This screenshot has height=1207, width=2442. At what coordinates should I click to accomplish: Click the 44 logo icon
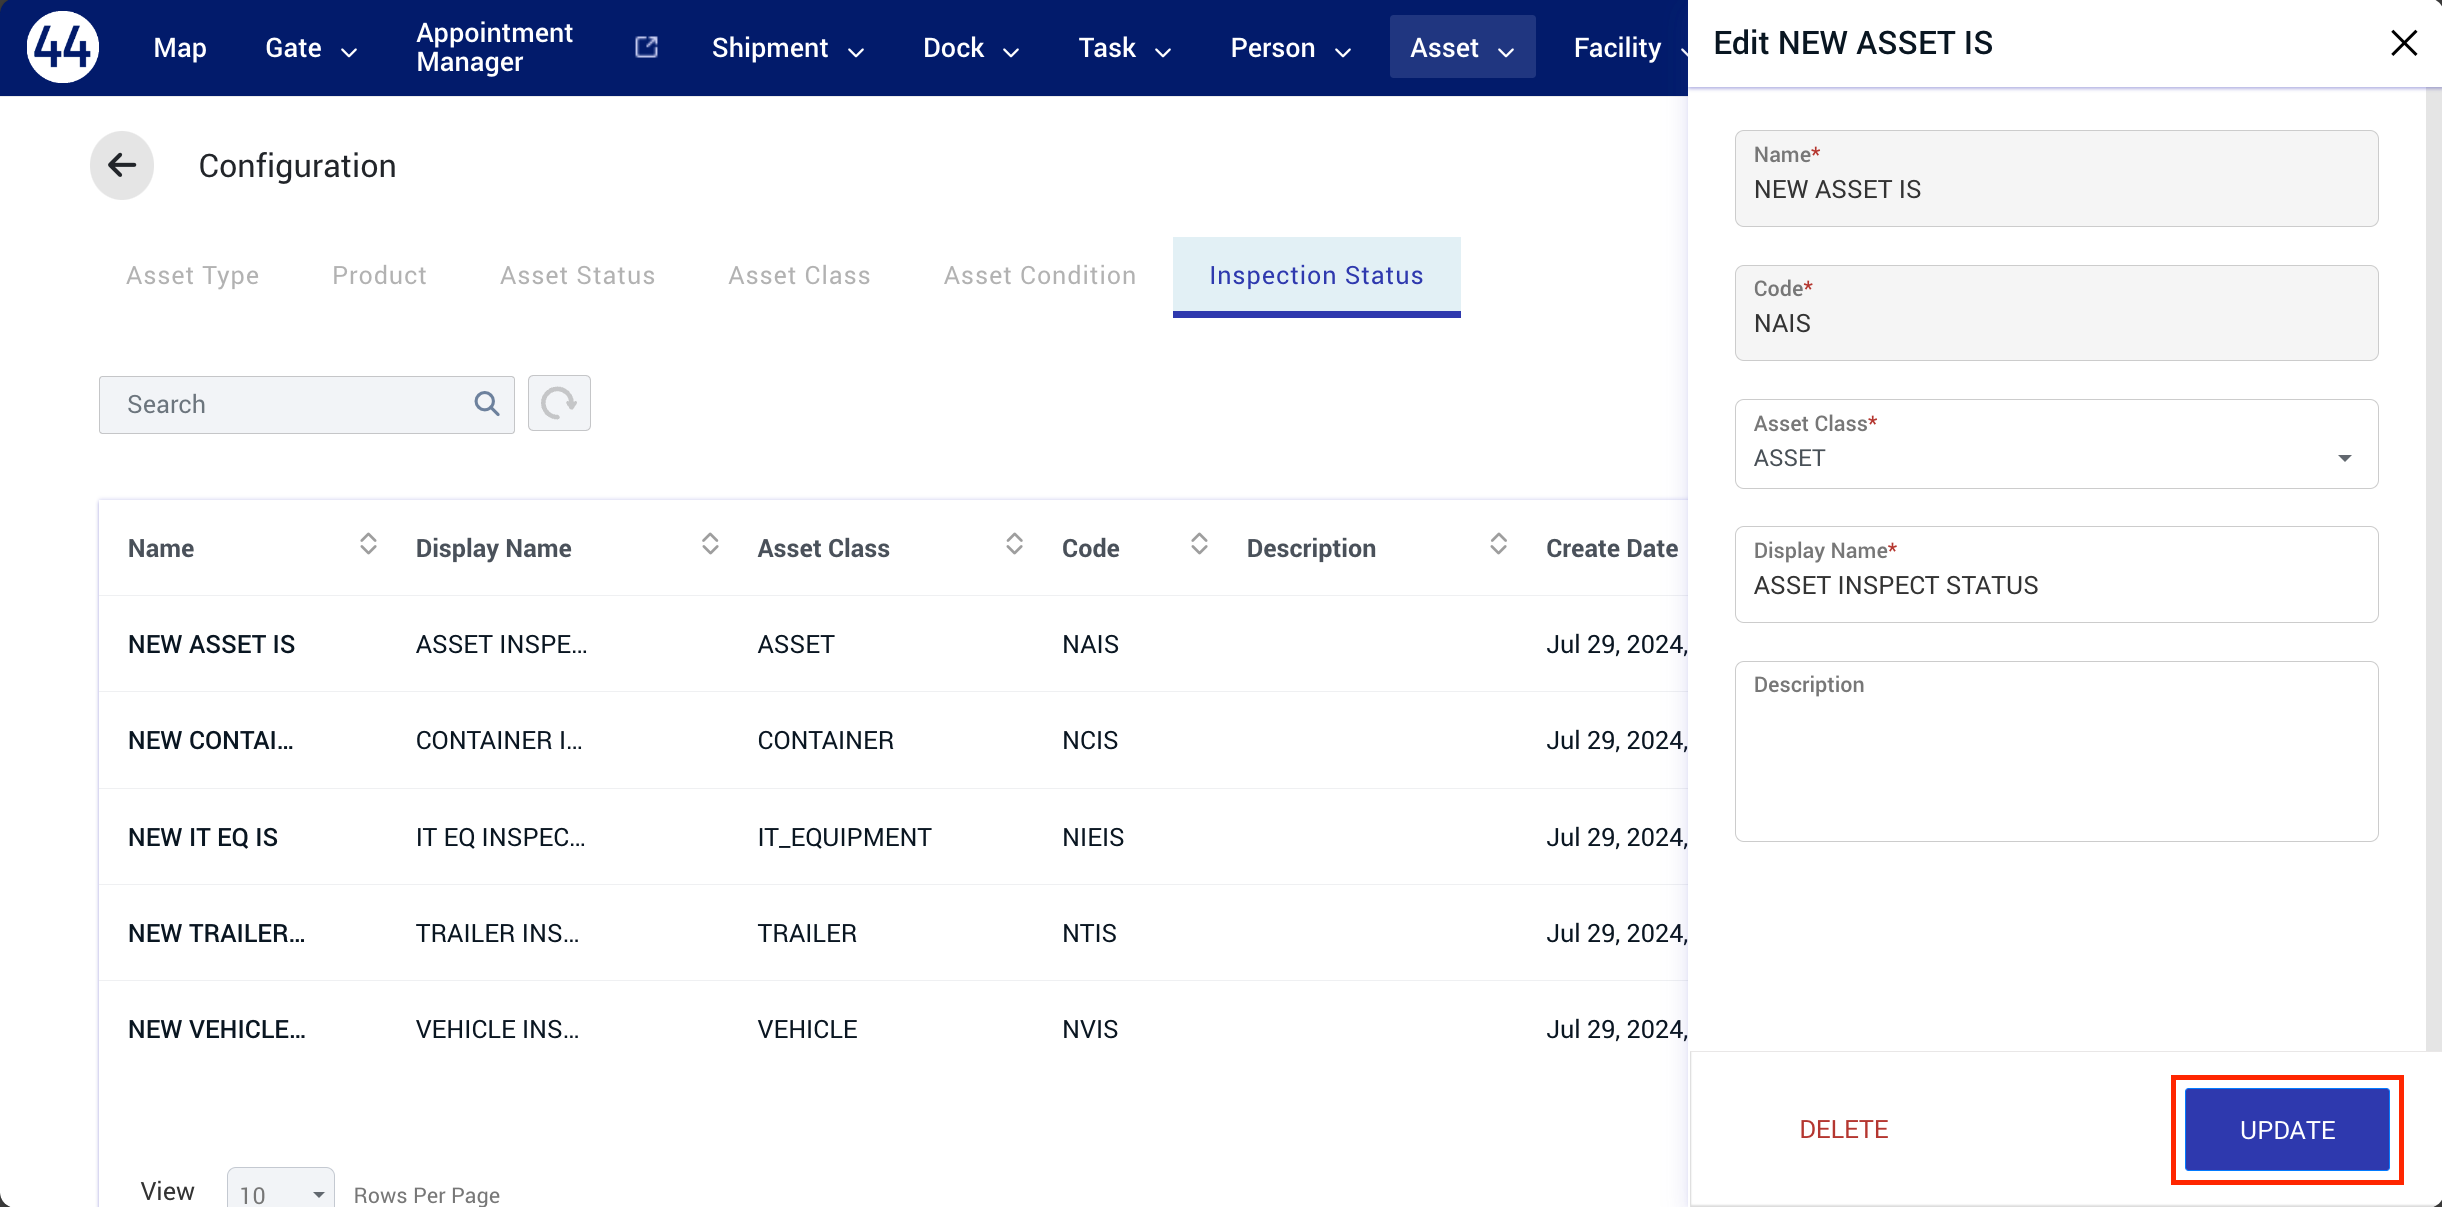coord(63,47)
